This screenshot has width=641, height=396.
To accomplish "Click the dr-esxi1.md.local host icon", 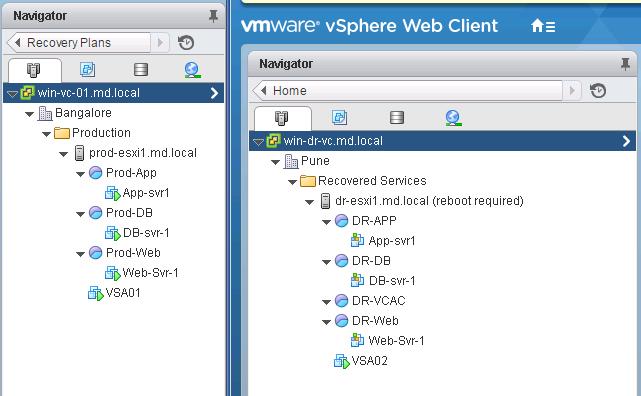I will 325,201.
